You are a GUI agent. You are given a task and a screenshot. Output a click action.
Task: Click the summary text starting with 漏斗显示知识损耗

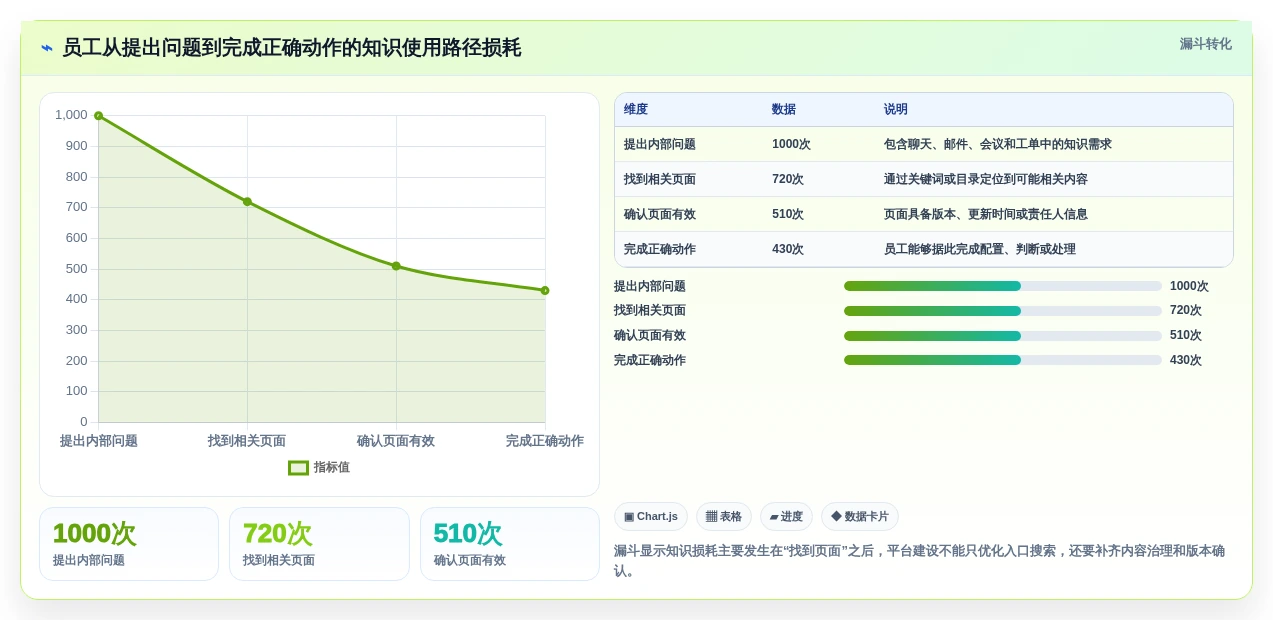(x=919, y=561)
